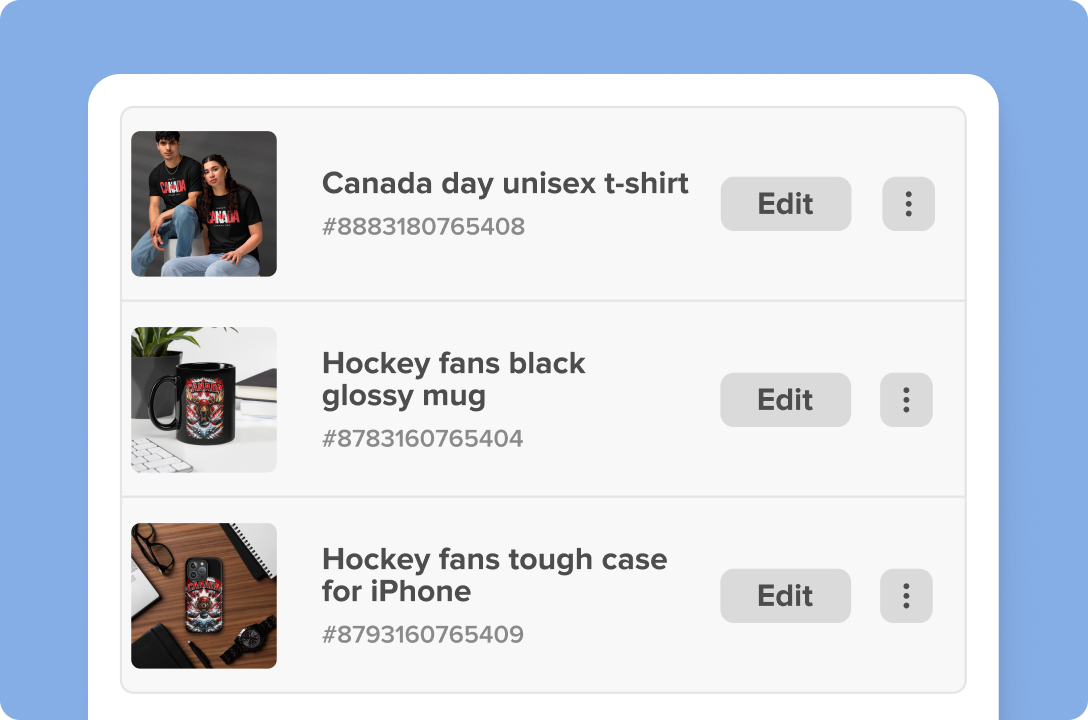
Task: Open the Canada day t-shirt product thumbnail
Action: click(204, 204)
